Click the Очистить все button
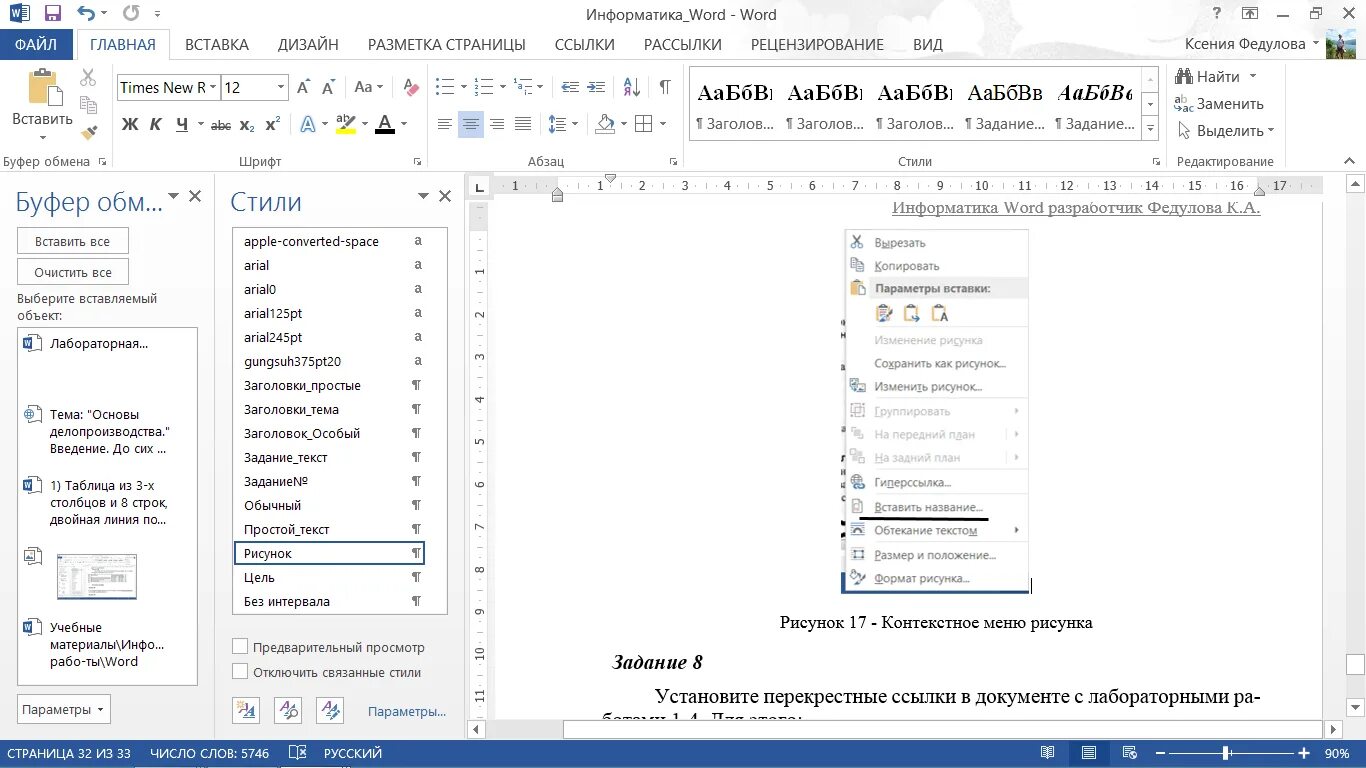The height and width of the screenshot is (768, 1366). [x=73, y=272]
